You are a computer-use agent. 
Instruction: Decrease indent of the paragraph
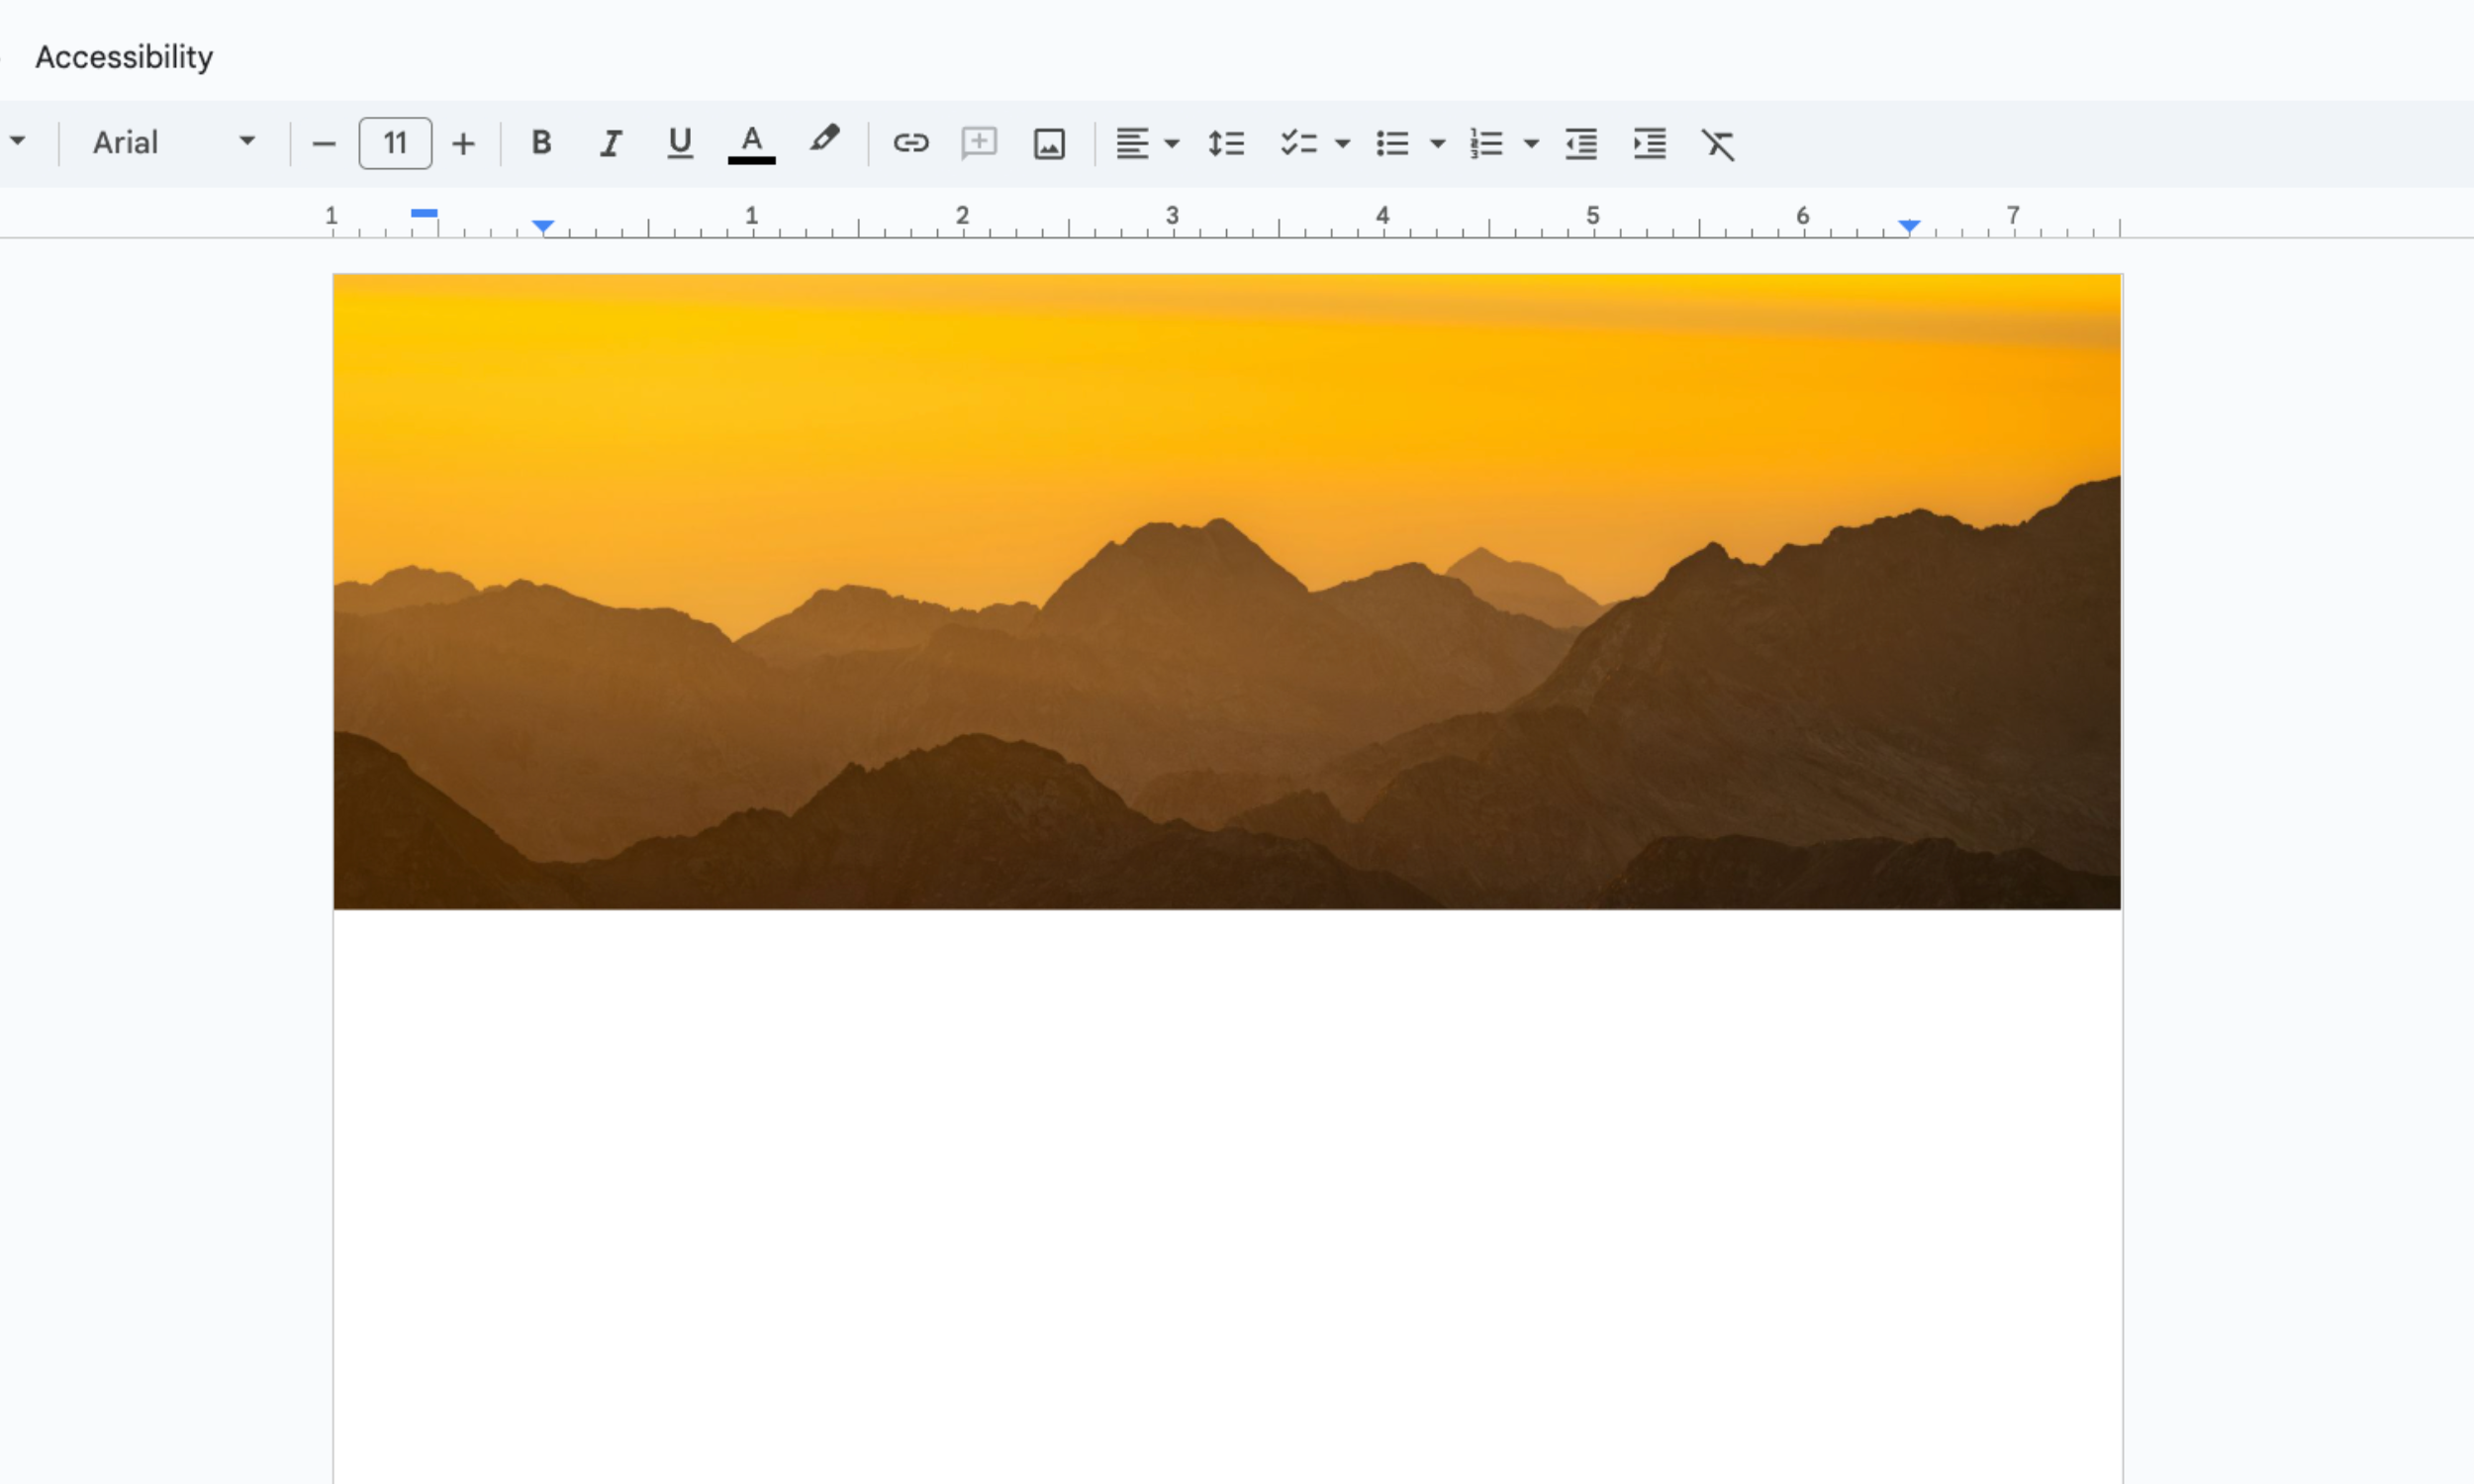(1580, 143)
